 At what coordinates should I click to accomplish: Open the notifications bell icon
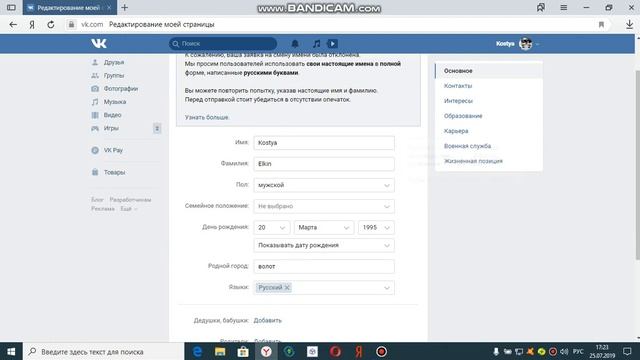(295, 43)
